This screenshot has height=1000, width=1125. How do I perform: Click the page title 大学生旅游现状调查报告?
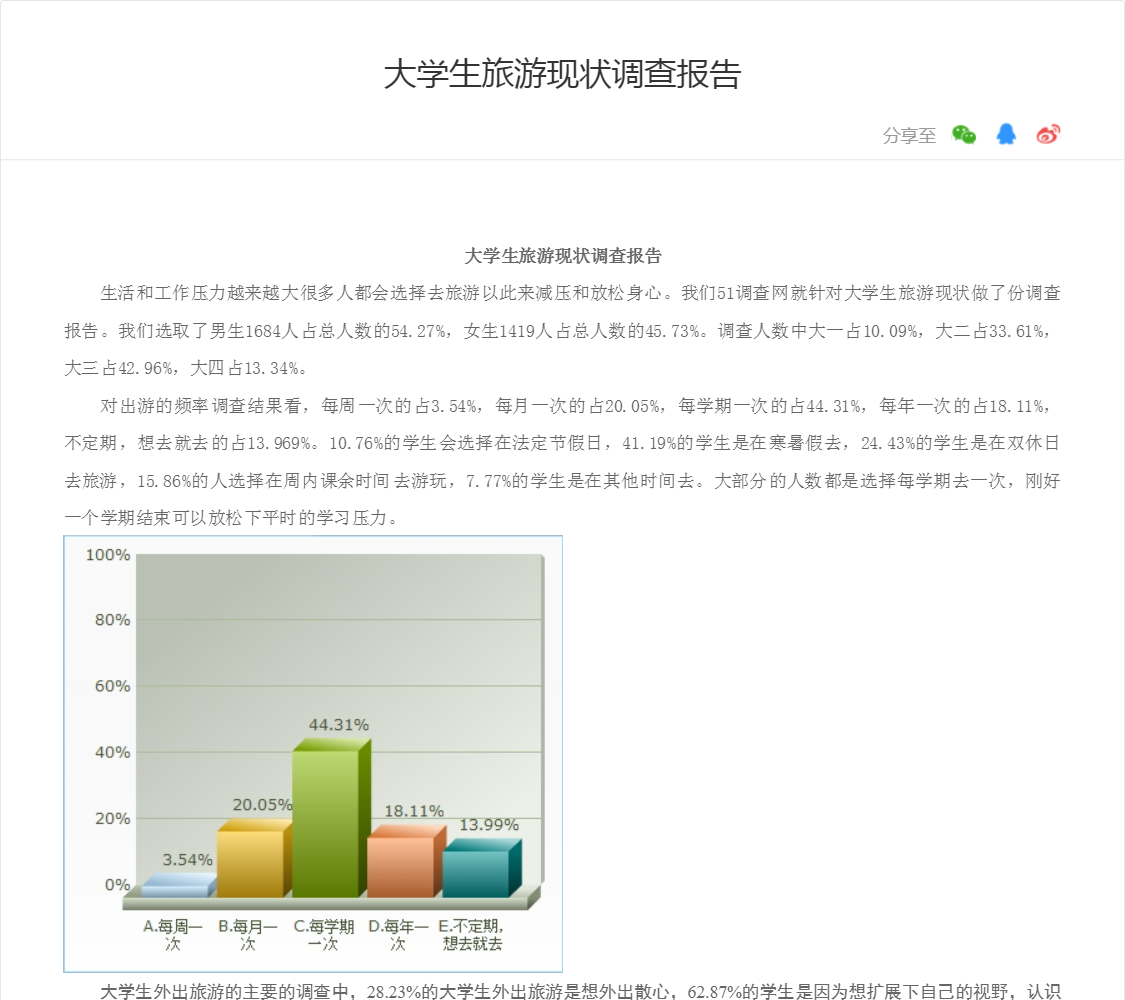(x=562, y=74)
